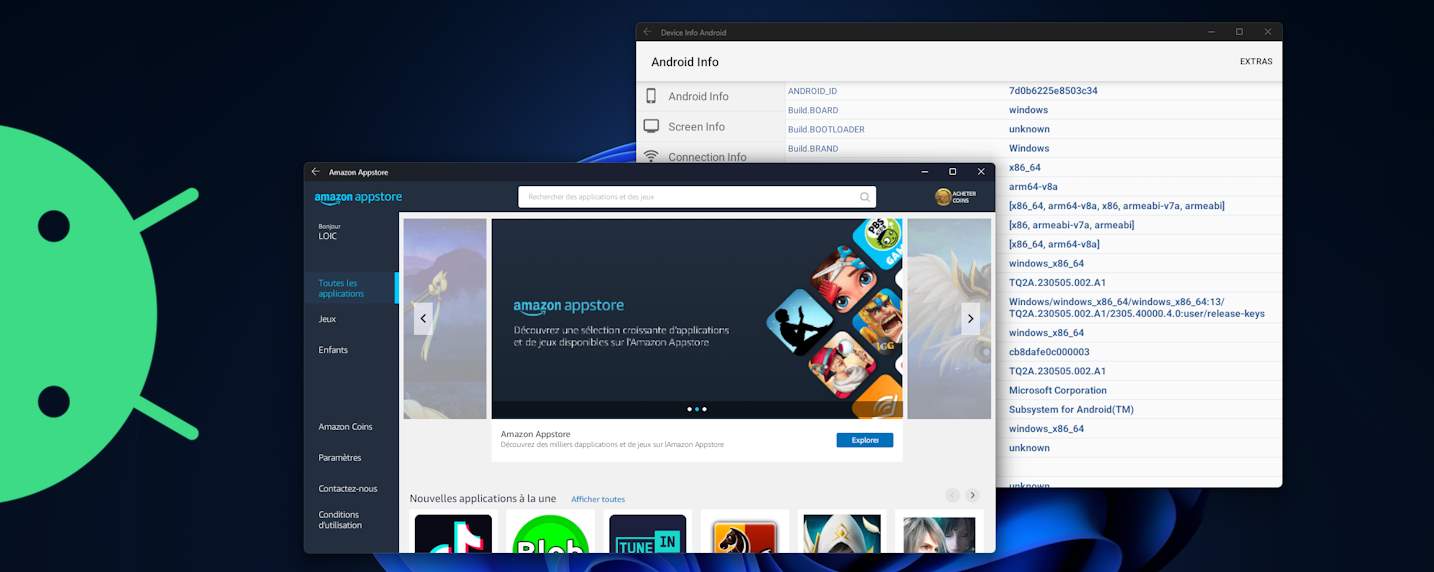The height and width of the screenshot is (572, 1434).
Task: Open the TuneIn app thumbnail
Action: pyautogui.click(x=647, y=534)
